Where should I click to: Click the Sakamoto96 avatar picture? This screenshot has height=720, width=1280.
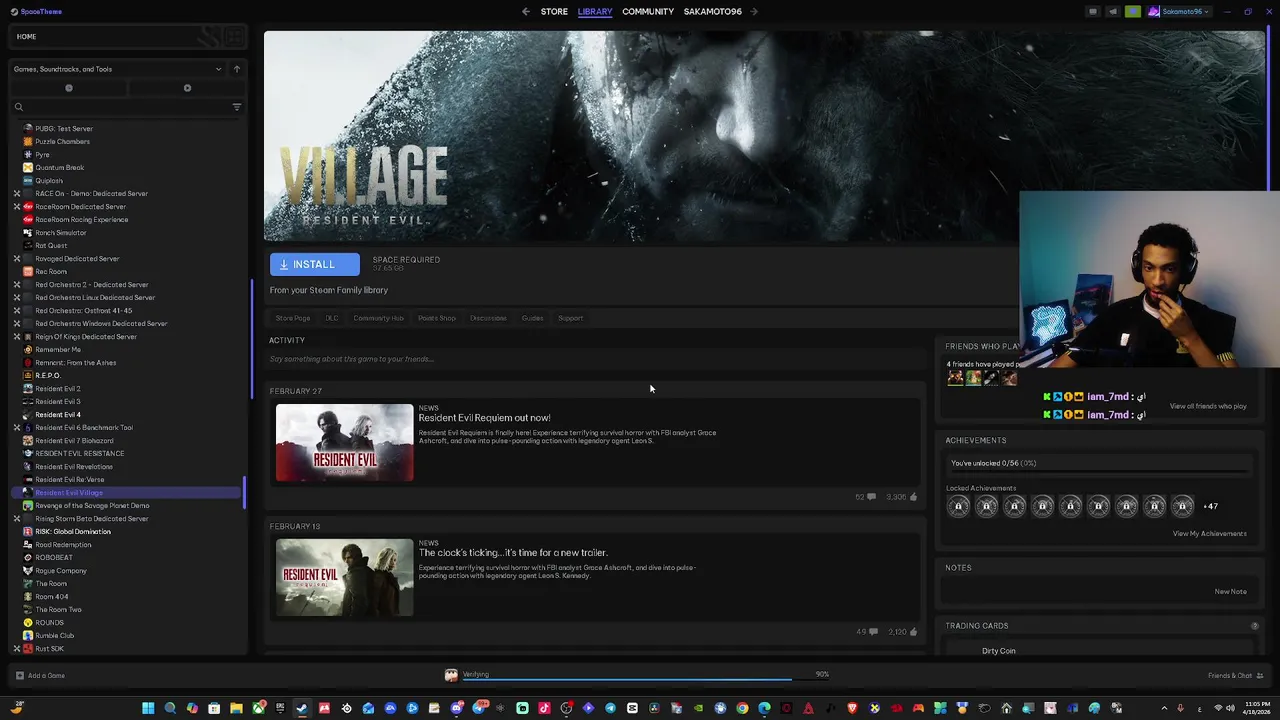pyautogui.click(x=1154, y=12)
